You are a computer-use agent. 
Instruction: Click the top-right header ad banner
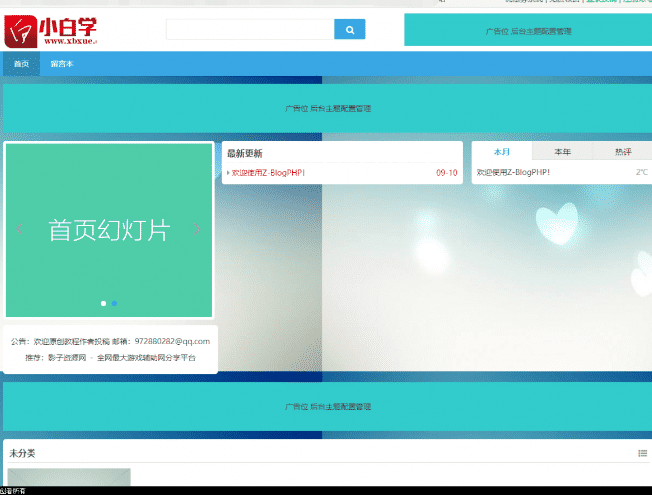click(x=527, y=30)
